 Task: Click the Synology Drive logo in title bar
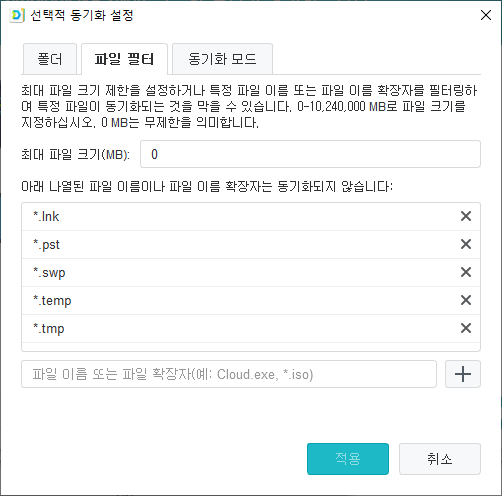click(17, 15)
